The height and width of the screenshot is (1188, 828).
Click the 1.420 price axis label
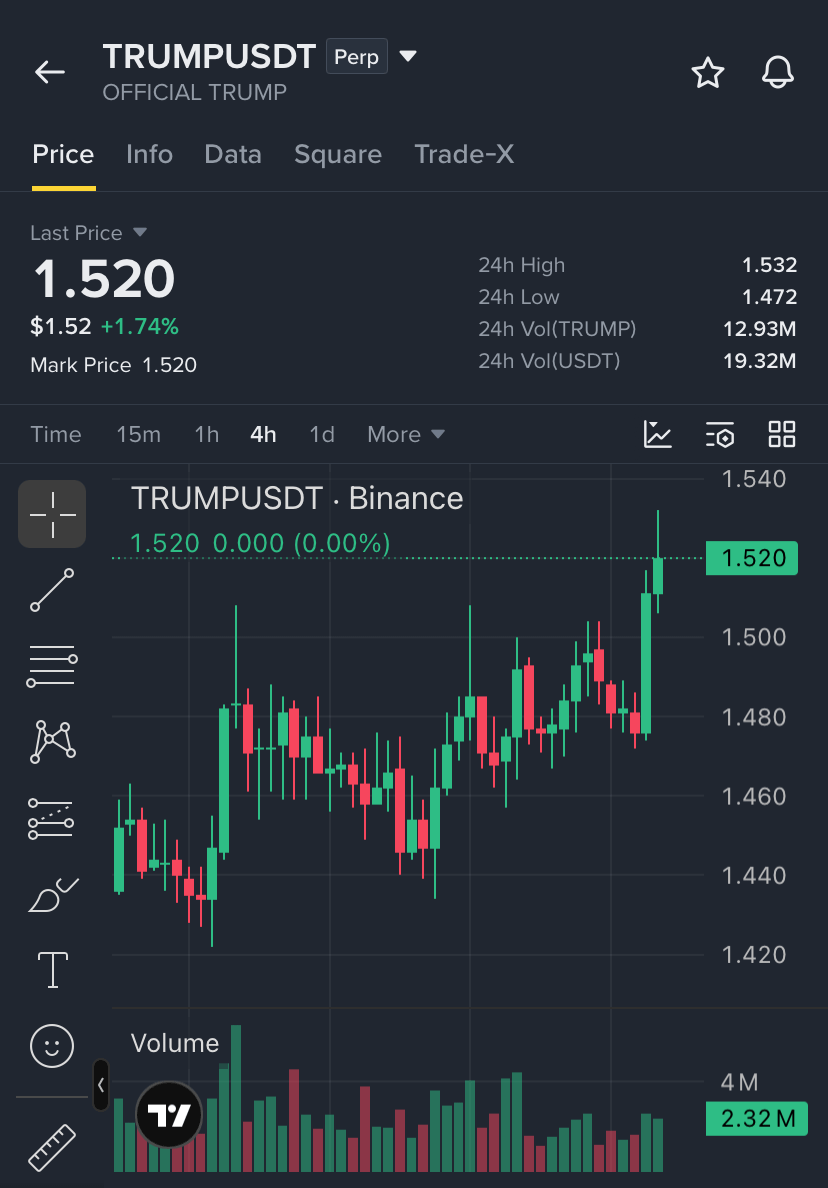[754, 955]
